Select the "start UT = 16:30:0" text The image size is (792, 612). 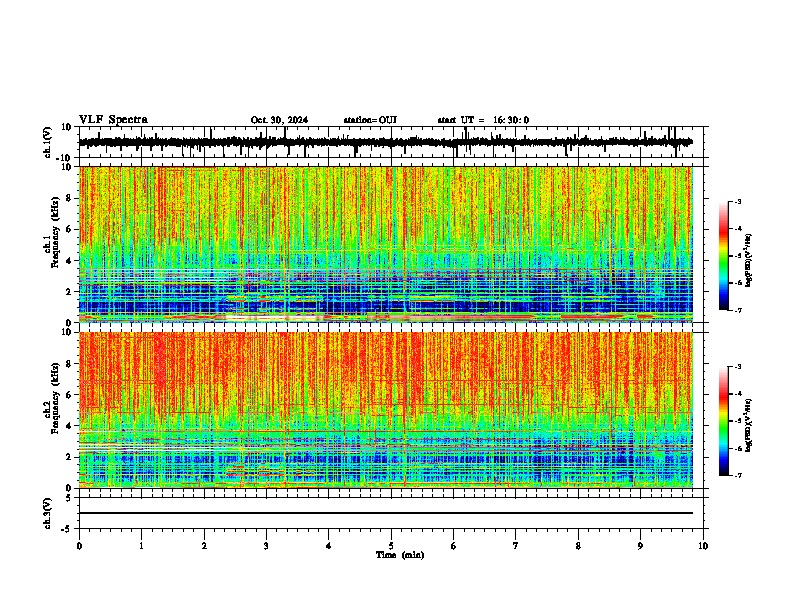point(483,120)
